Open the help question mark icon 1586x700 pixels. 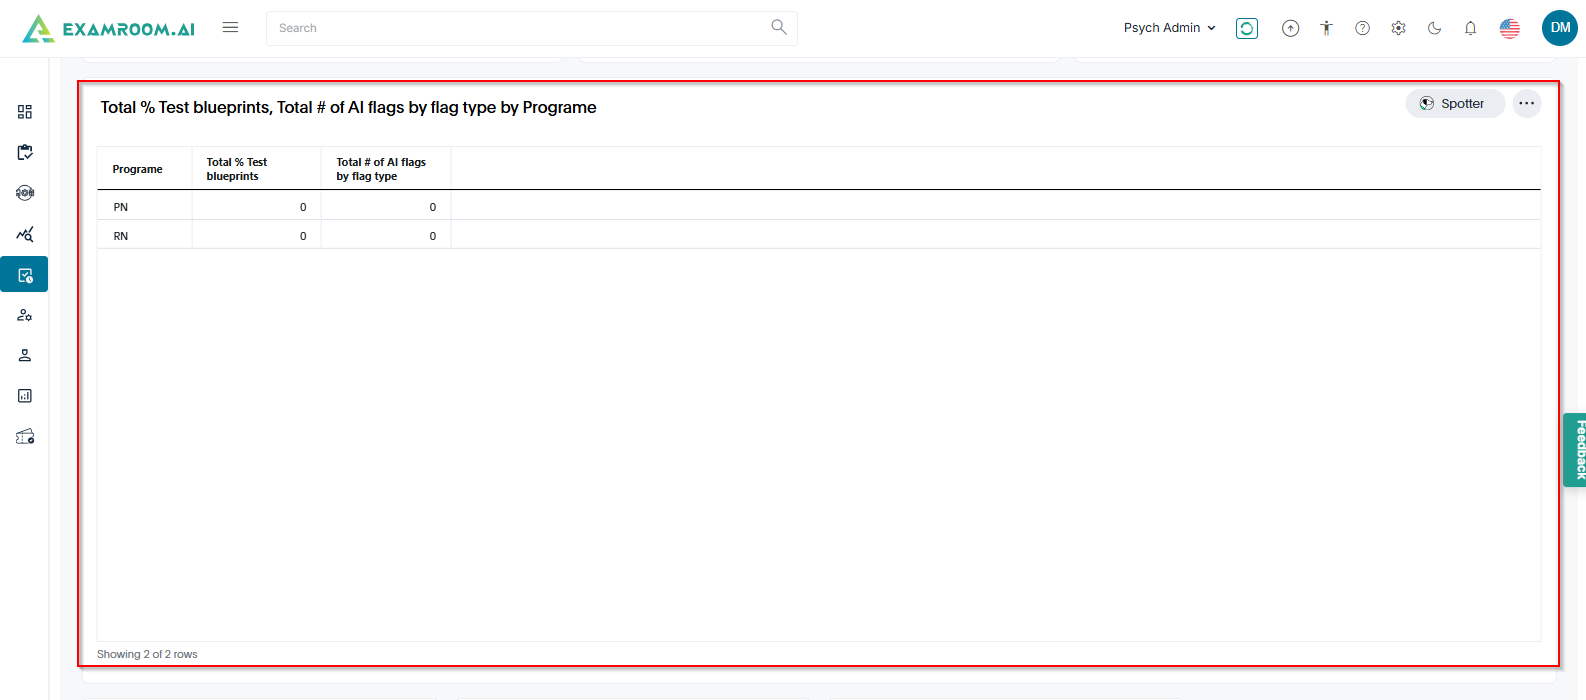[x=1362, y=28]
